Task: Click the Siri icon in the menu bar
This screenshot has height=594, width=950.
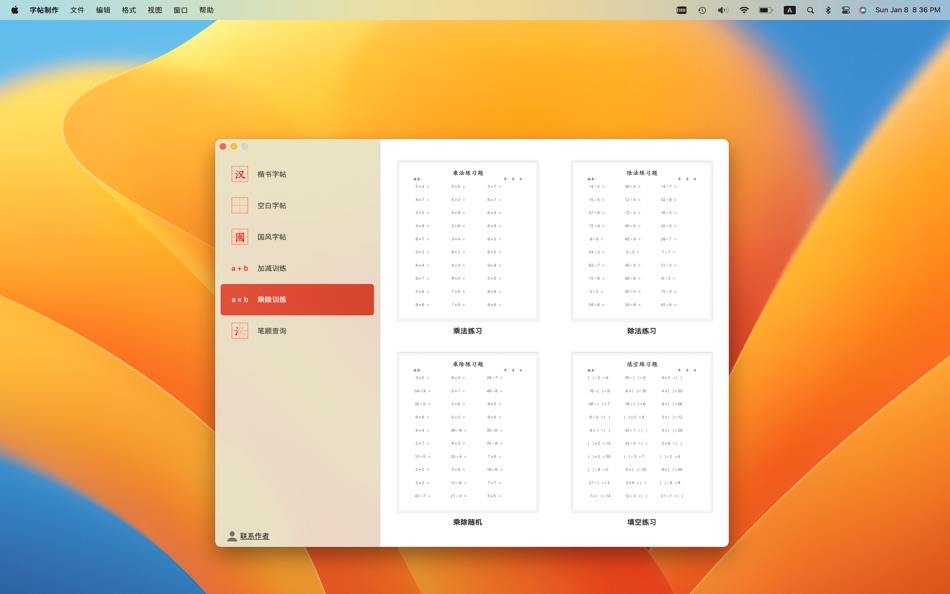Action: [x=862, y=10]
